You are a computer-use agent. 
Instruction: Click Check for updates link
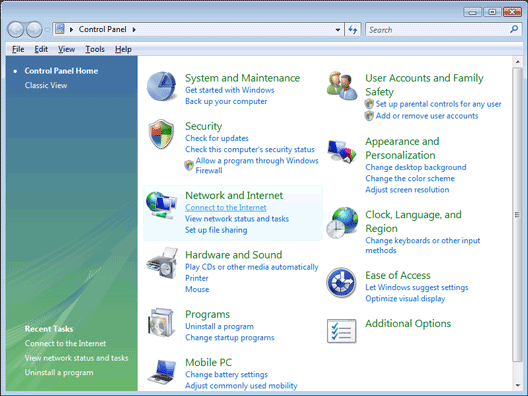click(217, 138)
